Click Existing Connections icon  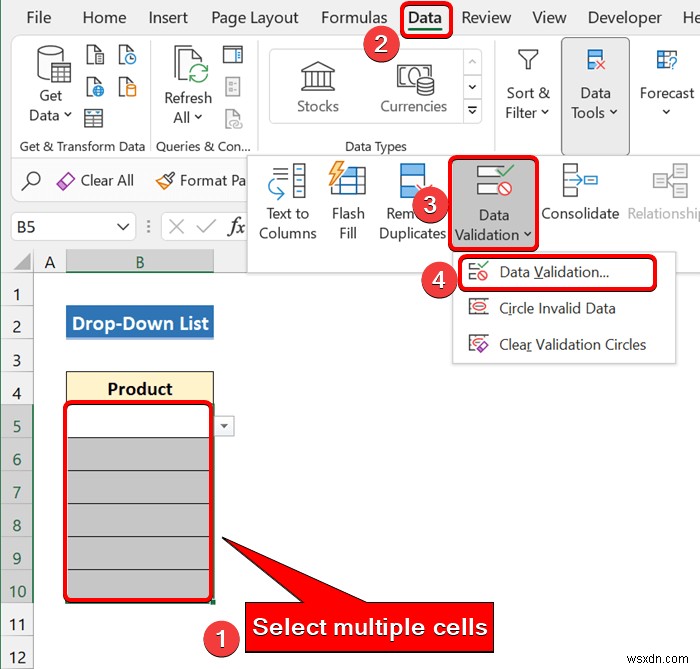point(127,87)
